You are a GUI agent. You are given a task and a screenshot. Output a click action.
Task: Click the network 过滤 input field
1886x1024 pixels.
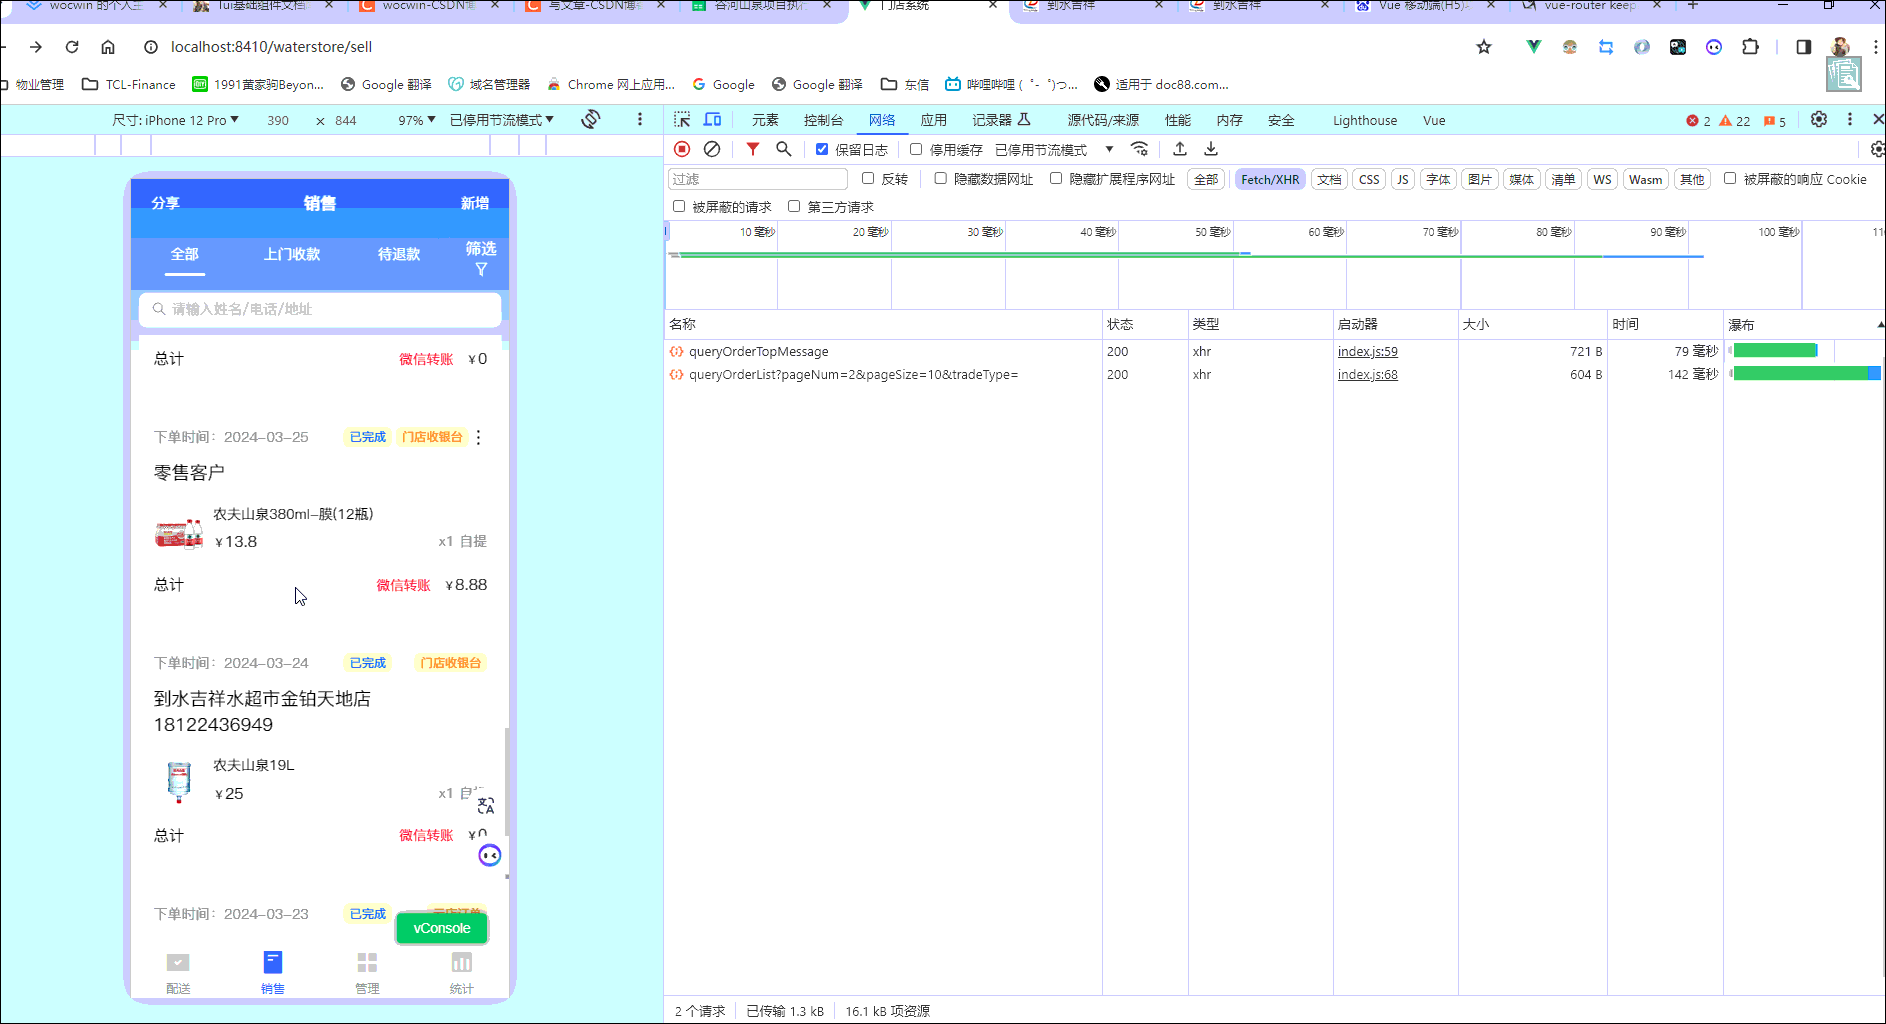coord(757,179)
